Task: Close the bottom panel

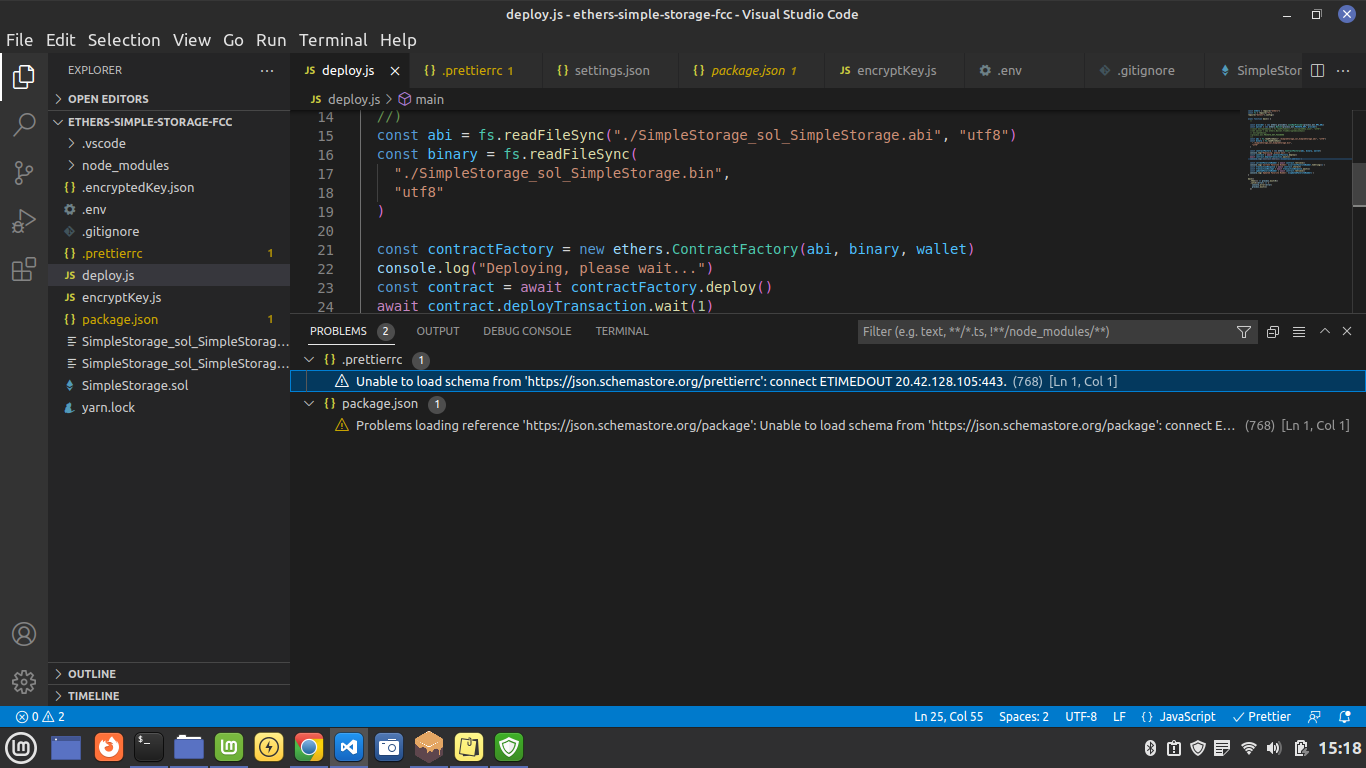Action: pos(1347,331)
